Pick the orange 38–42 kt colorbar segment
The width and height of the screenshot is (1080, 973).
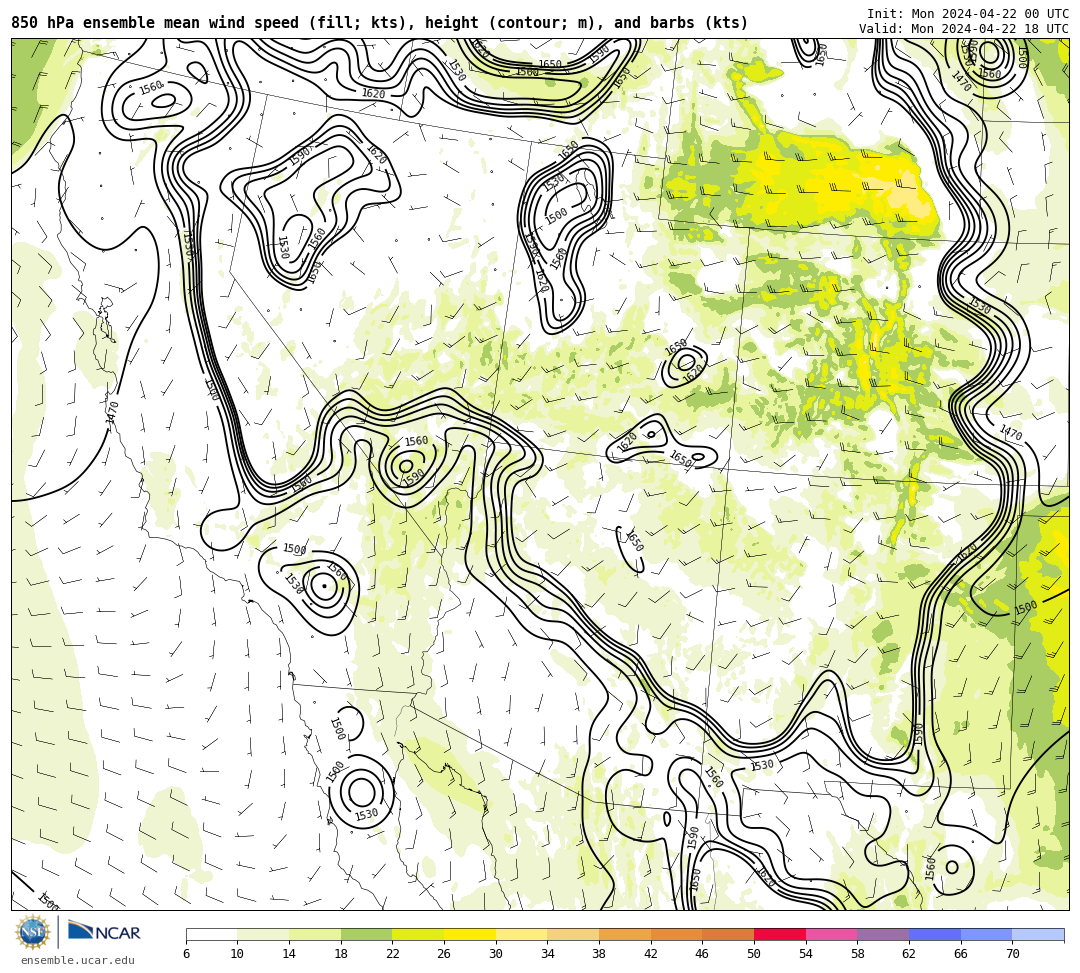click(x=625, y=934)
